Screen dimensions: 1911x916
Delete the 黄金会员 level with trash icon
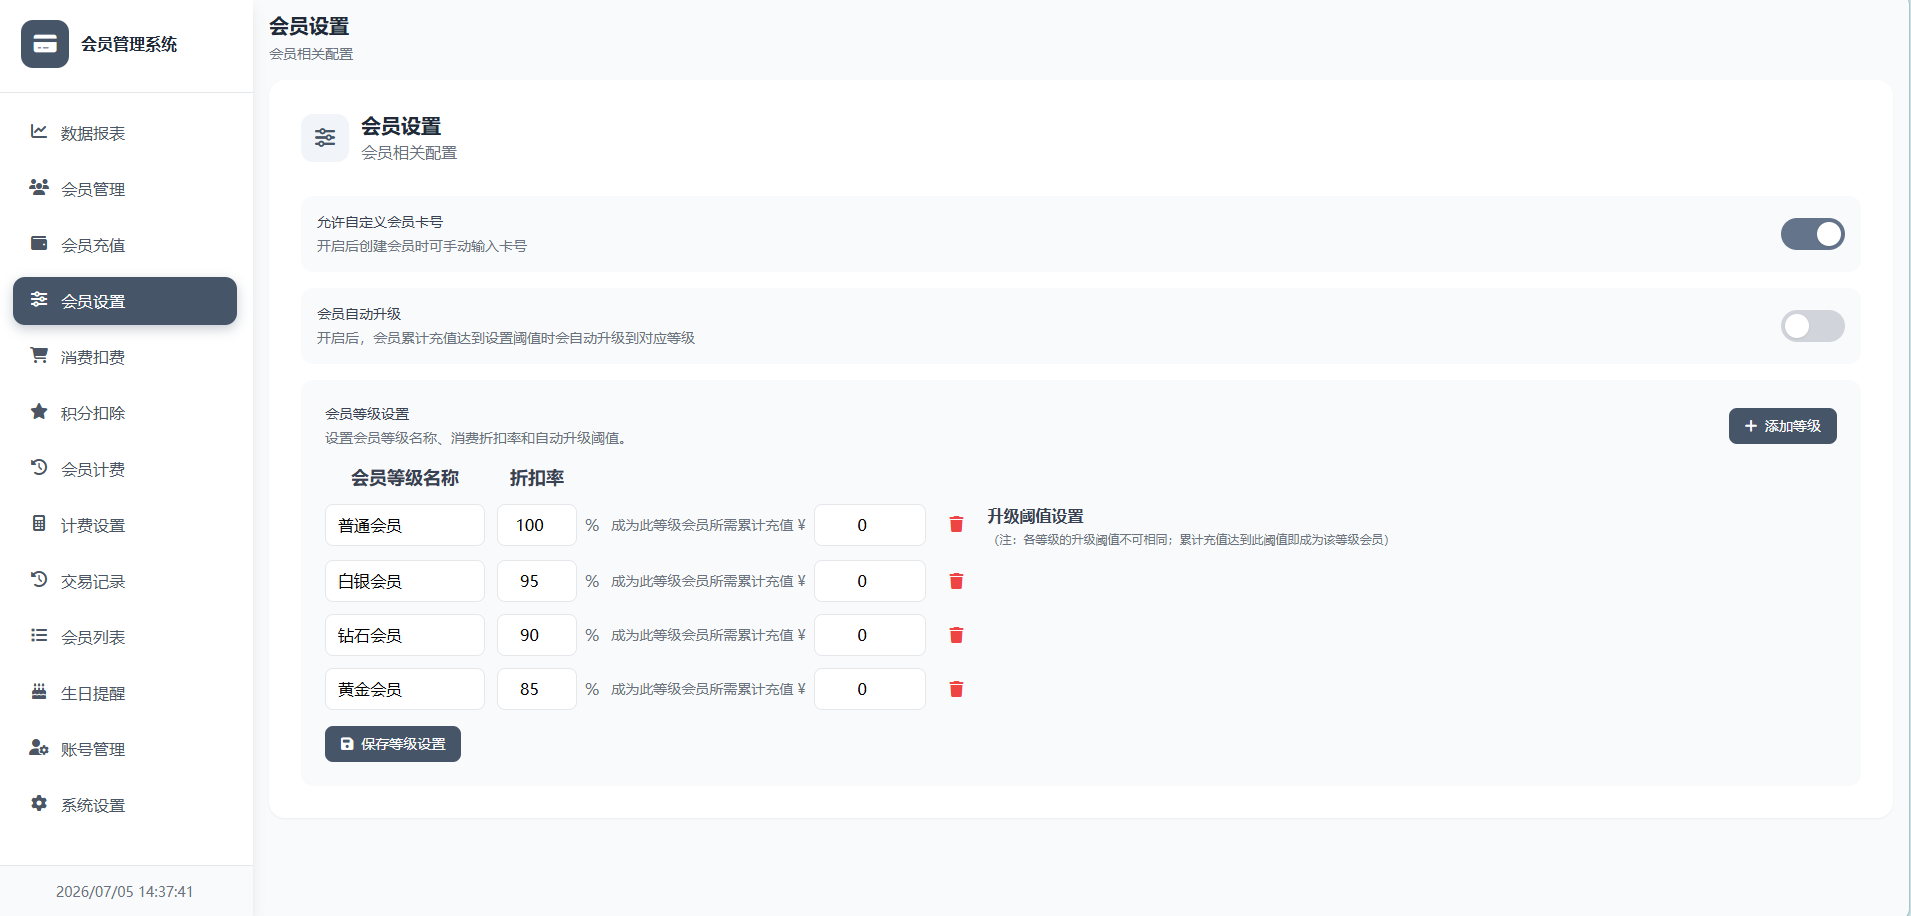(956, 689)
